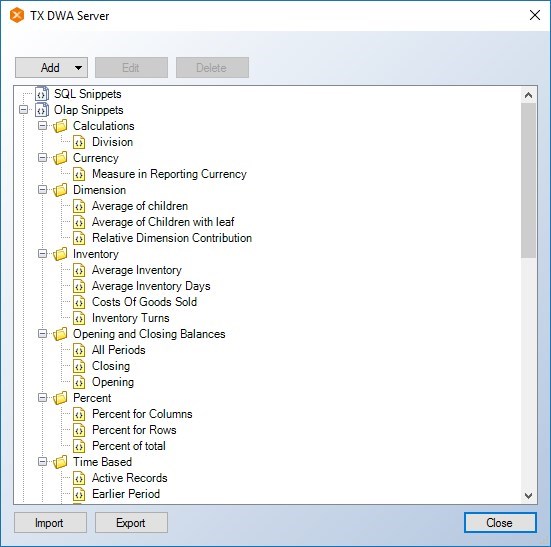Click the Olap Snippets document icon

click(42, 110)
